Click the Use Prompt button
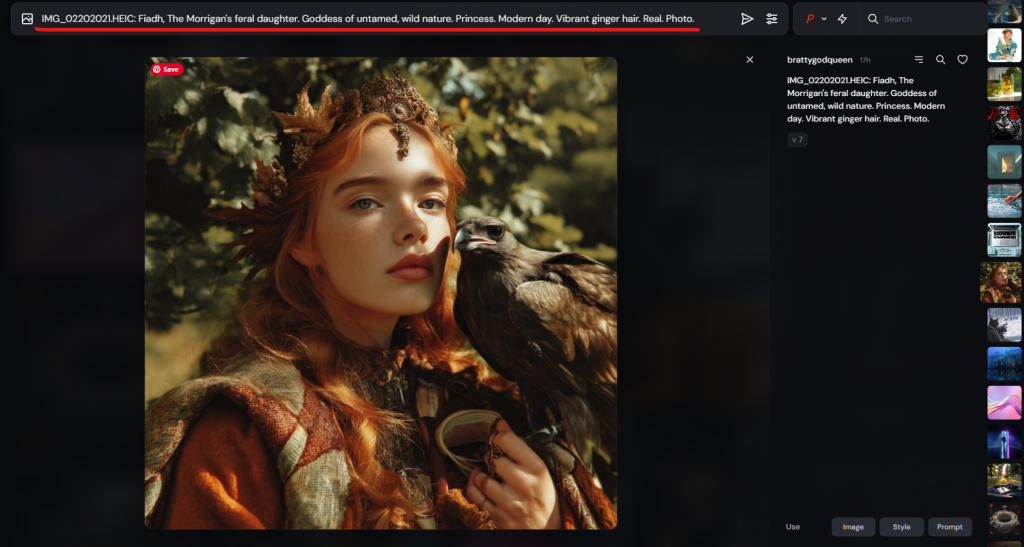The image size is (1024, 547). (950, 527)
